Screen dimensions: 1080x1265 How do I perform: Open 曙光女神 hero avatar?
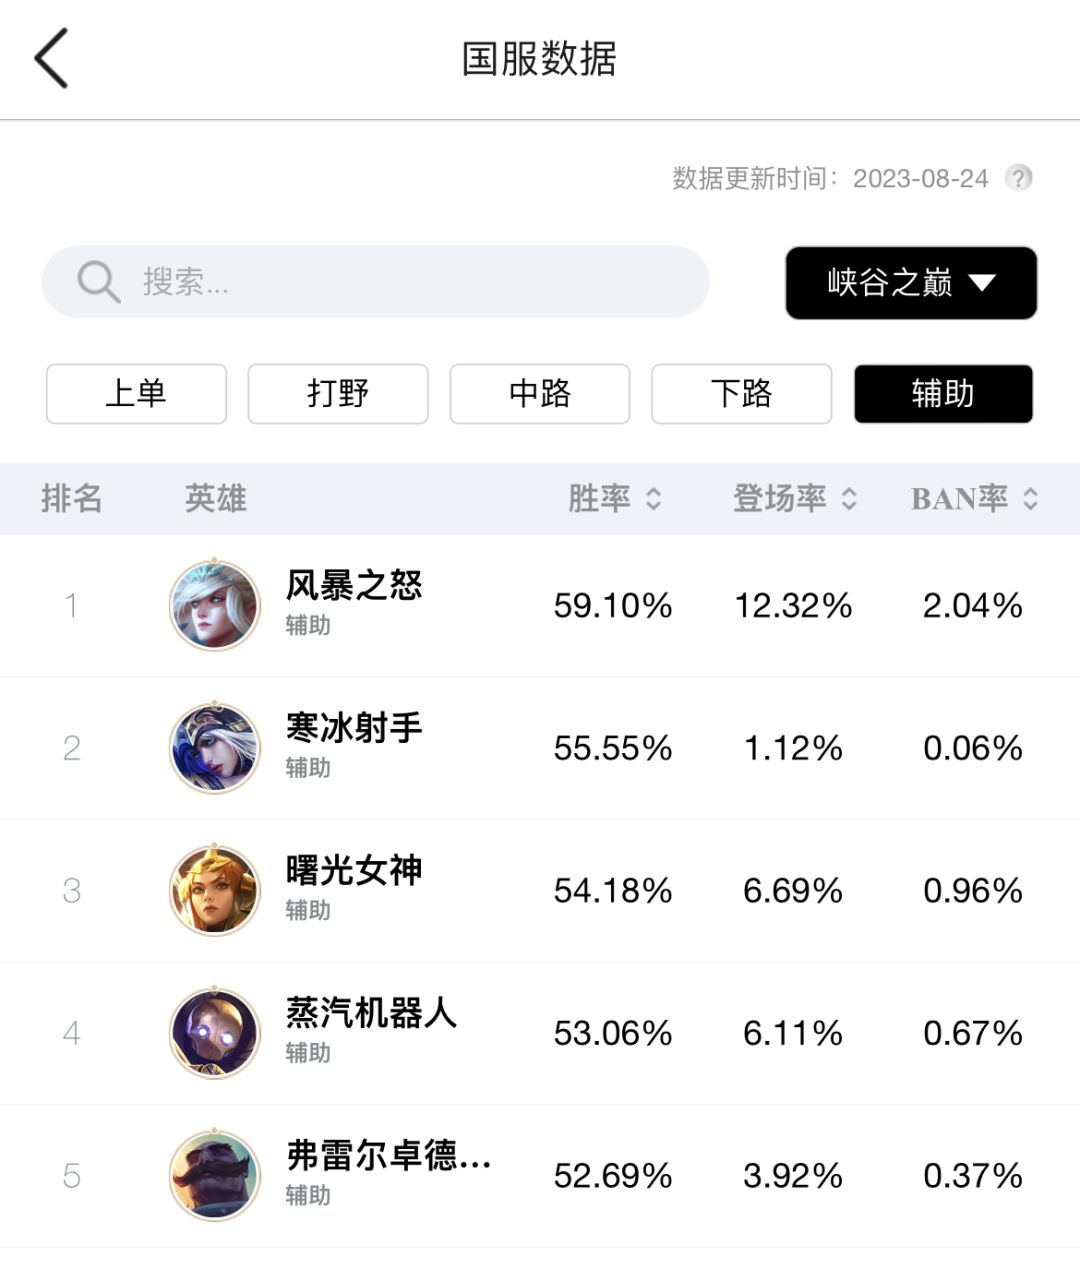pyautogui.click(x=214, y=890)
